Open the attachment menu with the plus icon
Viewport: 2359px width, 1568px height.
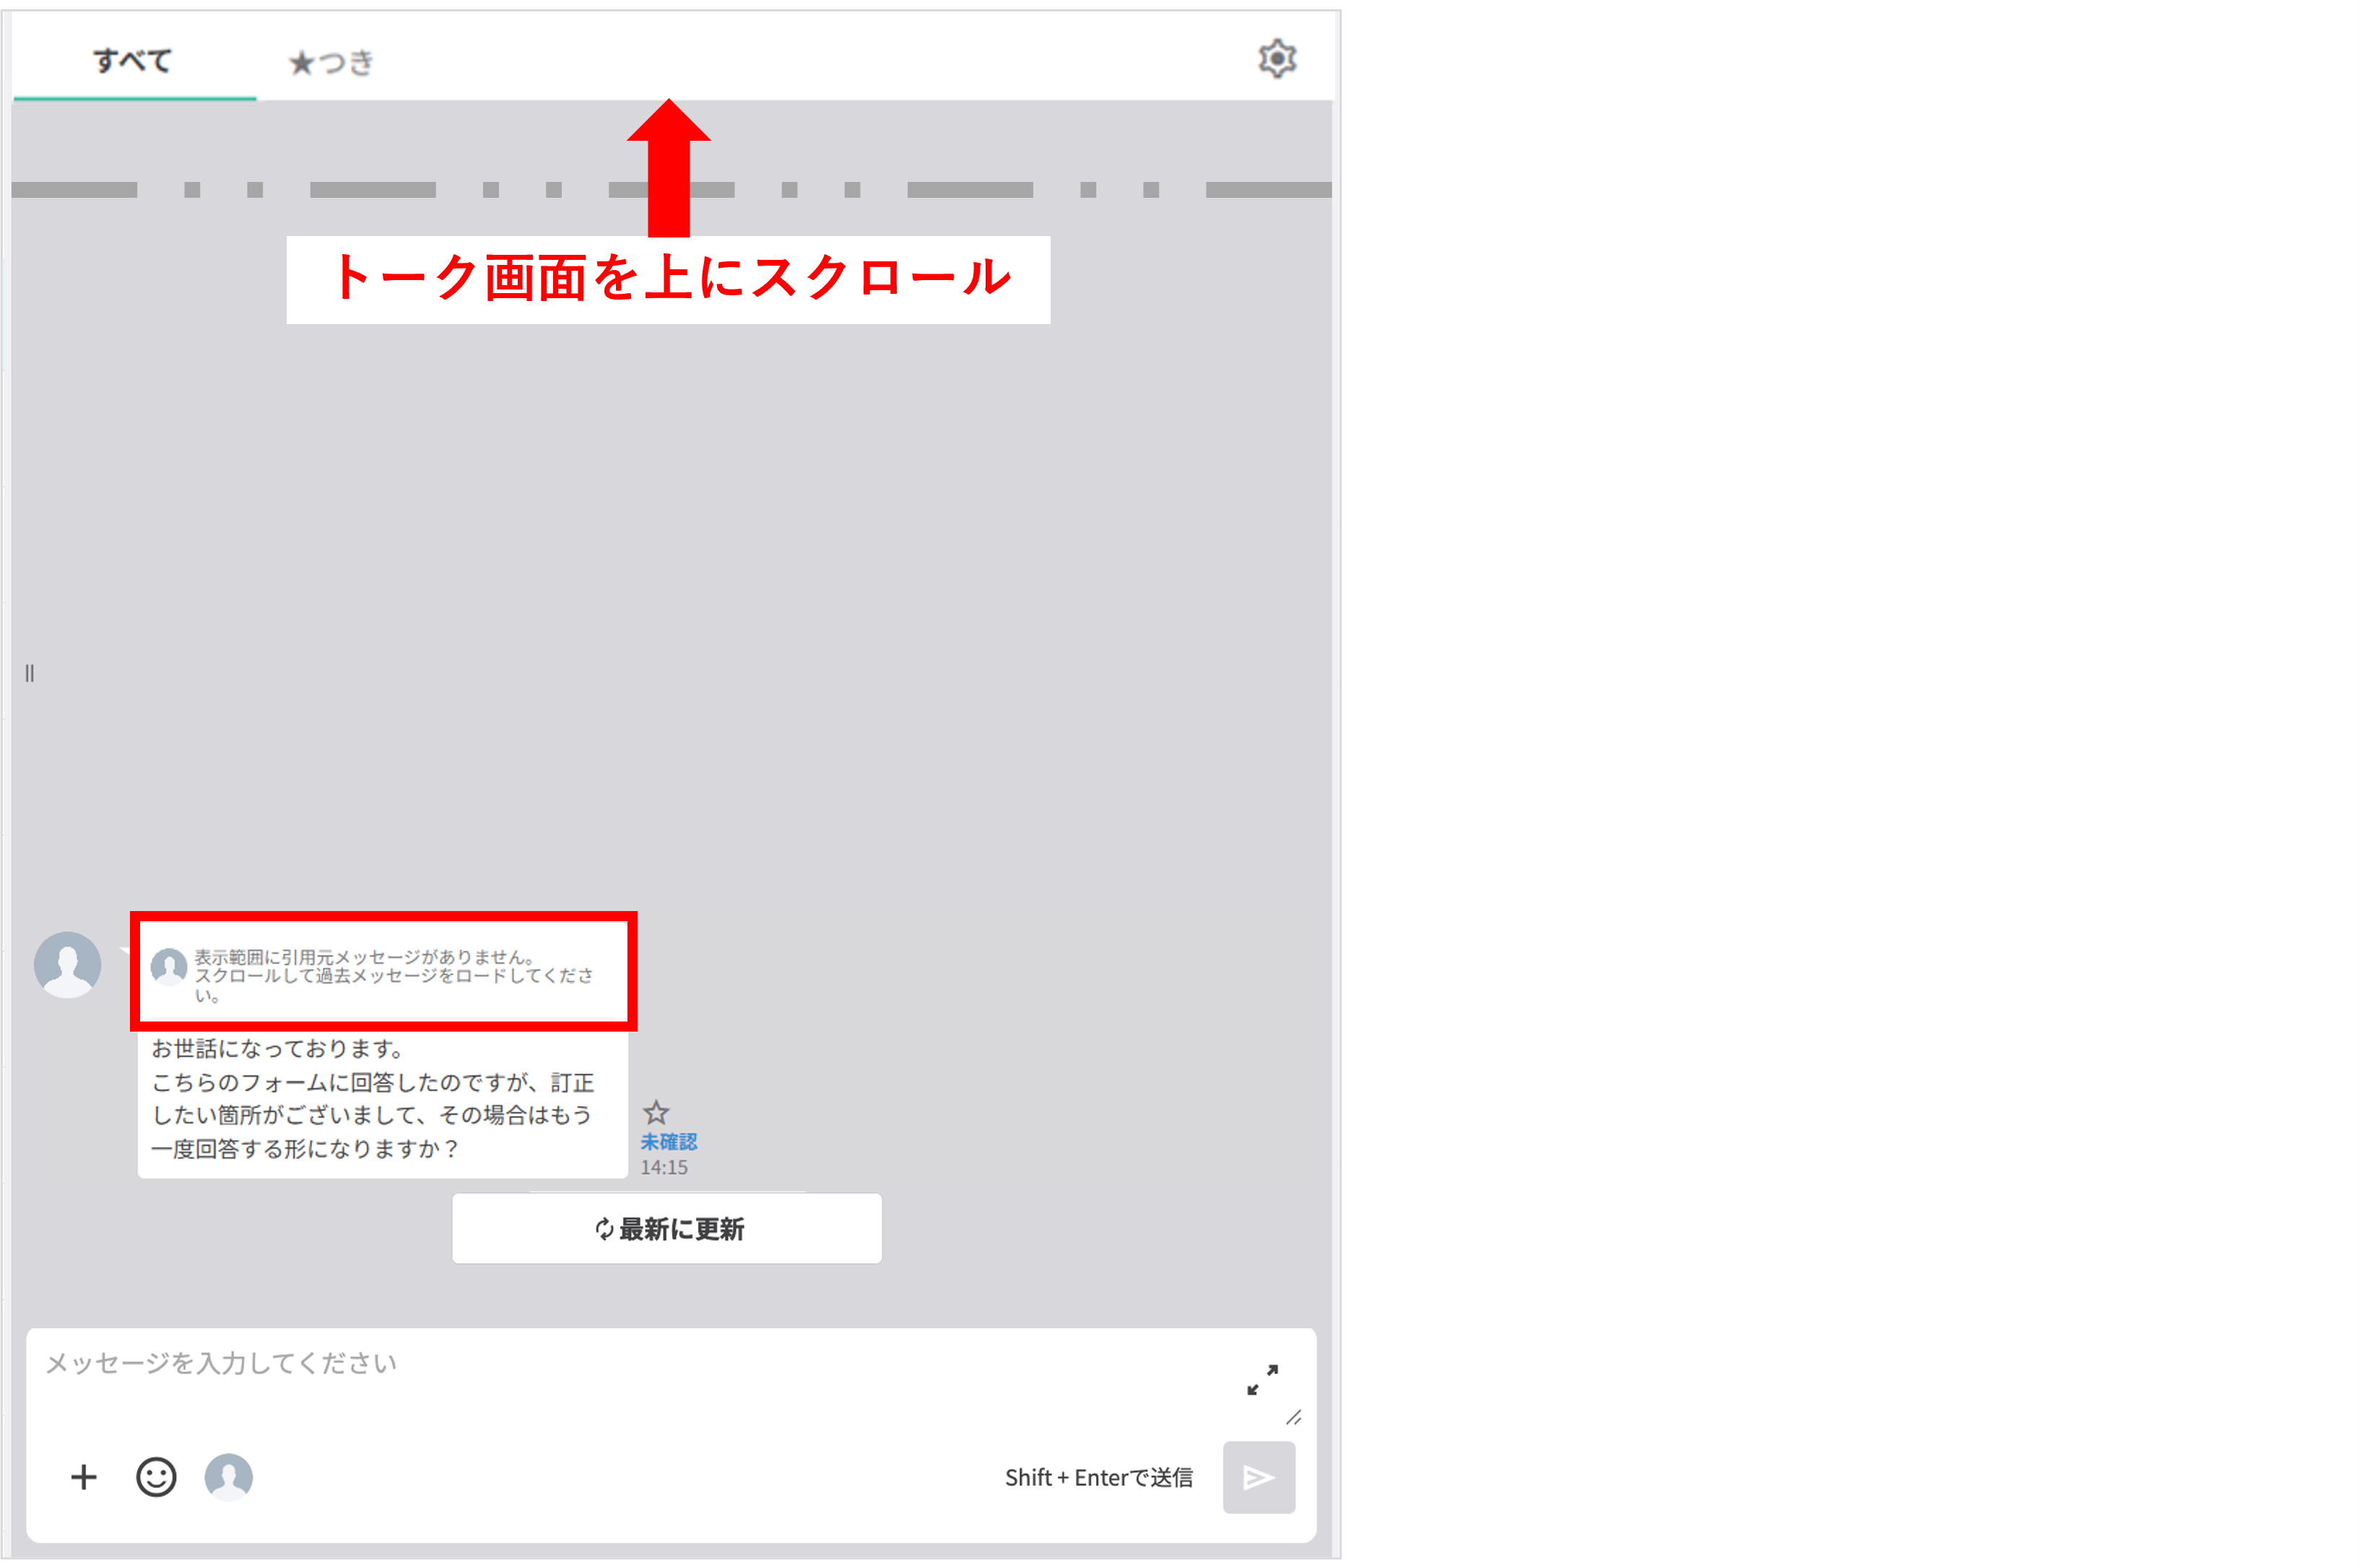click(x=84, y=1477)
